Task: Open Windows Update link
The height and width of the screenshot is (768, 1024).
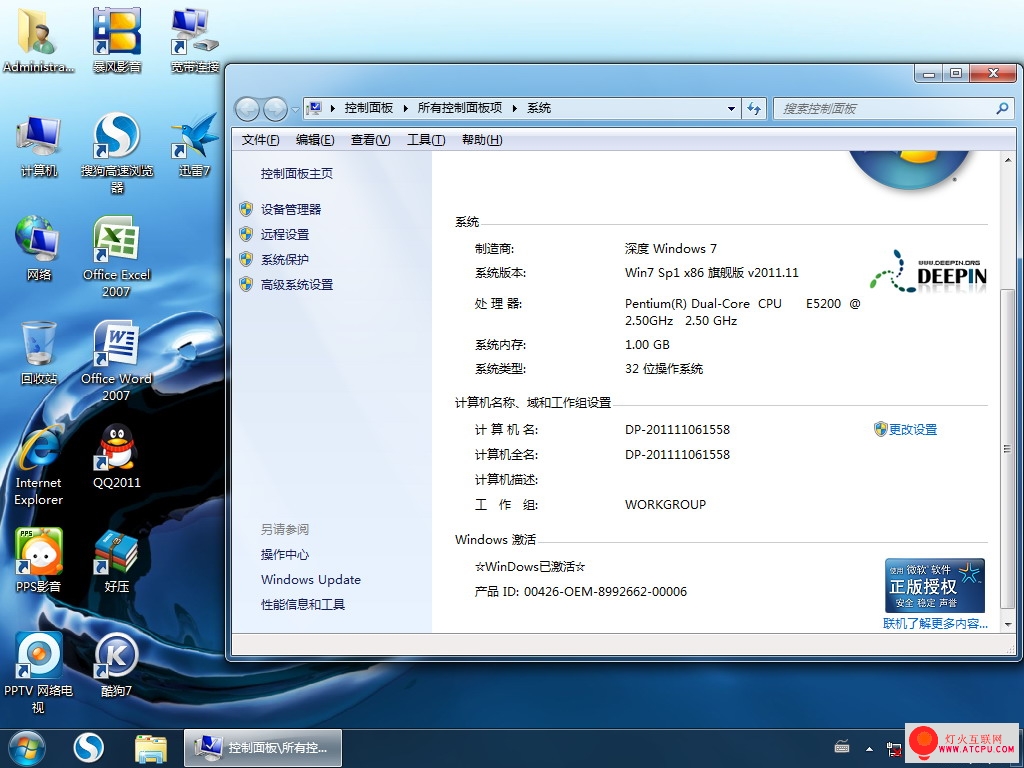Action: 310,579
